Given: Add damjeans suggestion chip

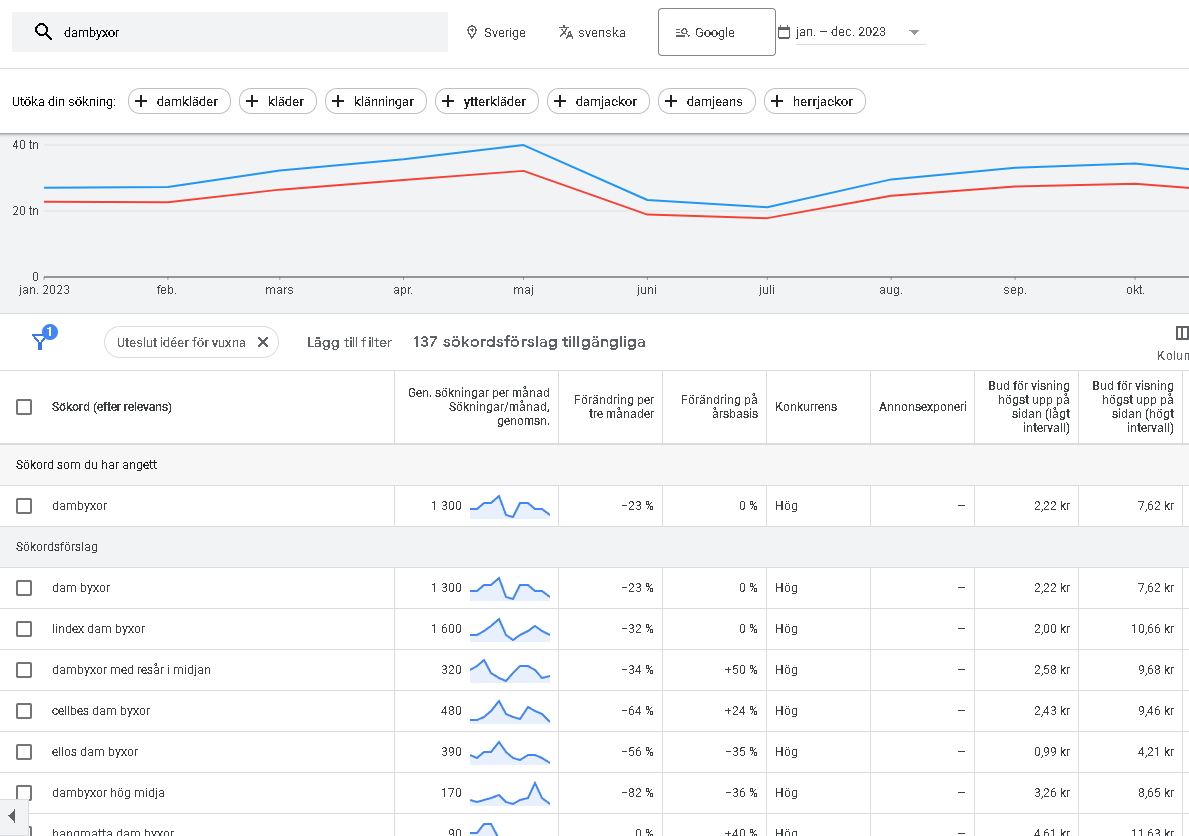Looking at the screenshot, I should coord(706,101).
